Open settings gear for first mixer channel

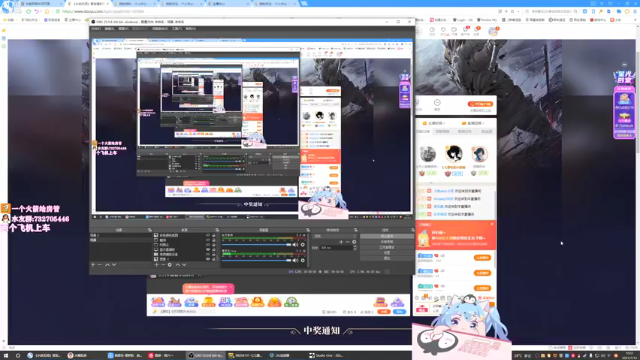[302, 244]
